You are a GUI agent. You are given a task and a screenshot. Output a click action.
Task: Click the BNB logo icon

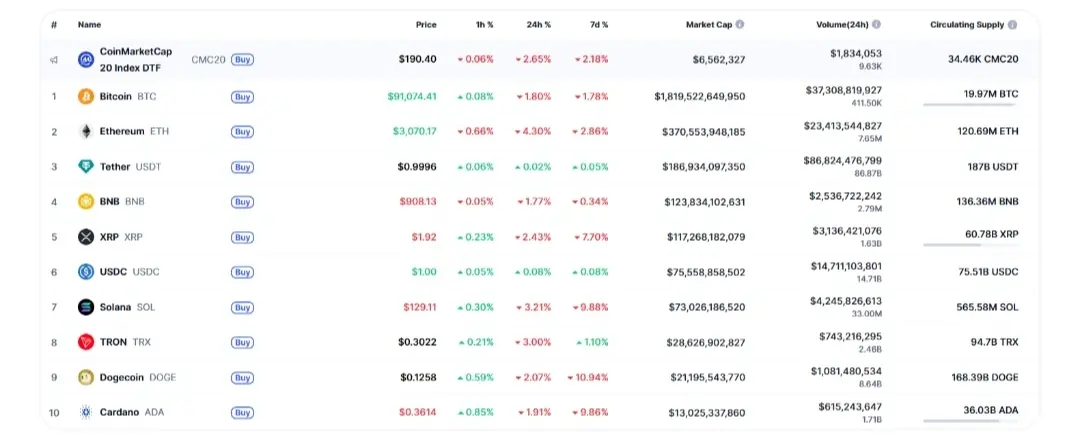tap(86, 202)
